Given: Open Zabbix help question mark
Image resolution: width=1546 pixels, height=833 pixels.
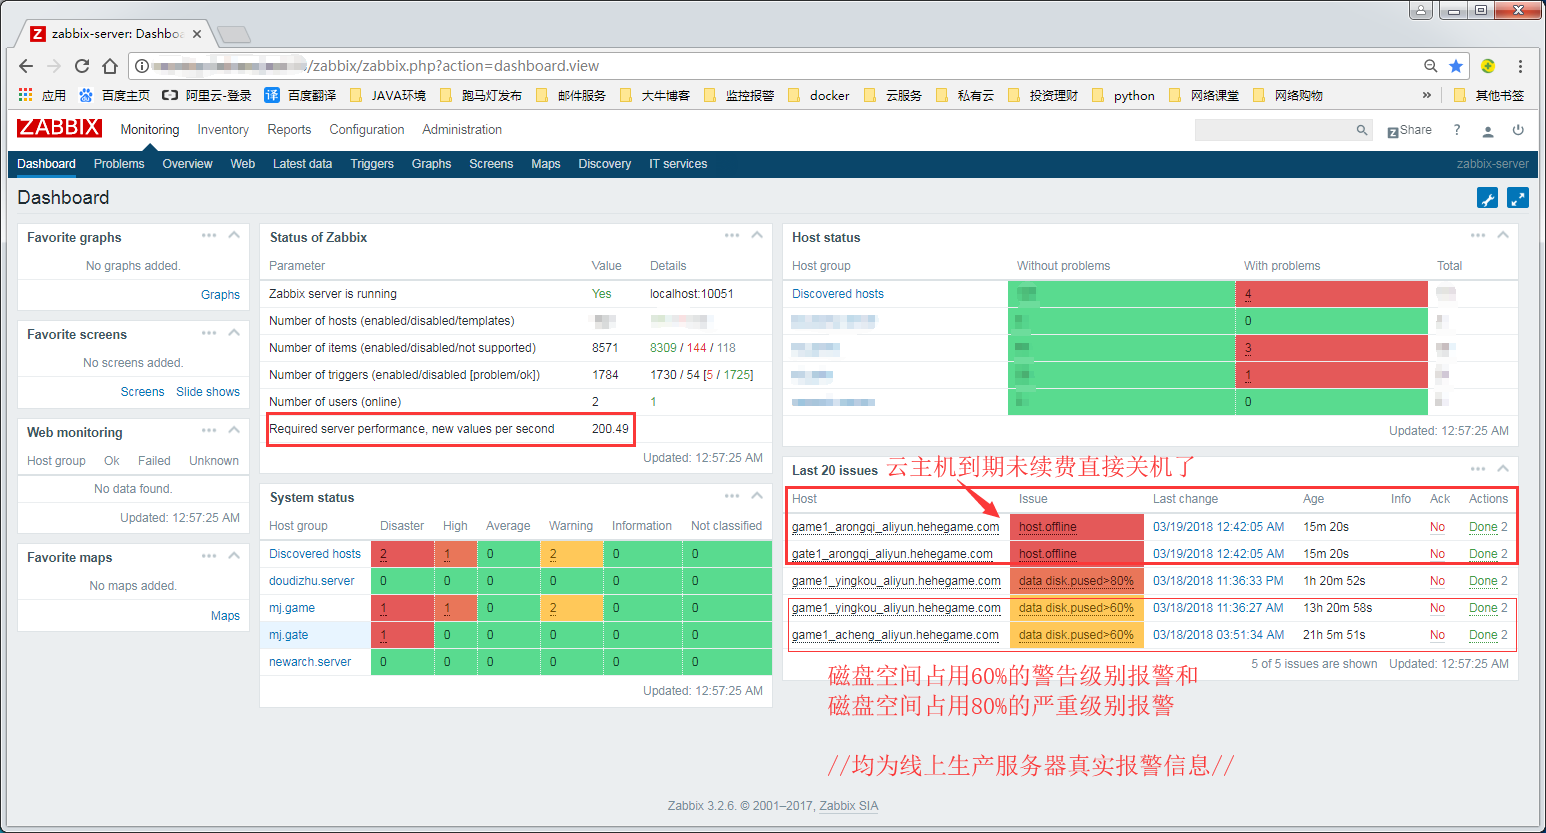Looking at the screenshot, I should [1457, 130].
